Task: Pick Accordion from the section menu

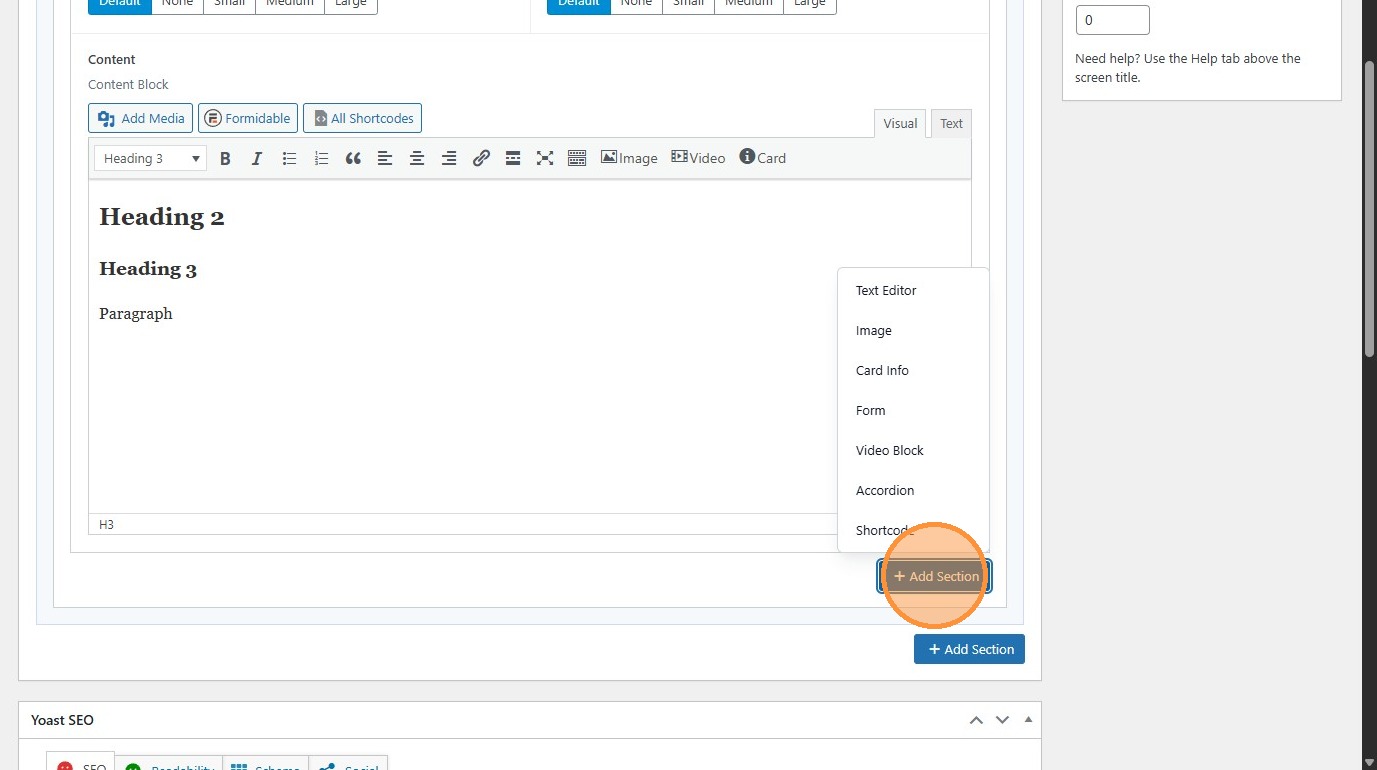Action: coord(913,490)
